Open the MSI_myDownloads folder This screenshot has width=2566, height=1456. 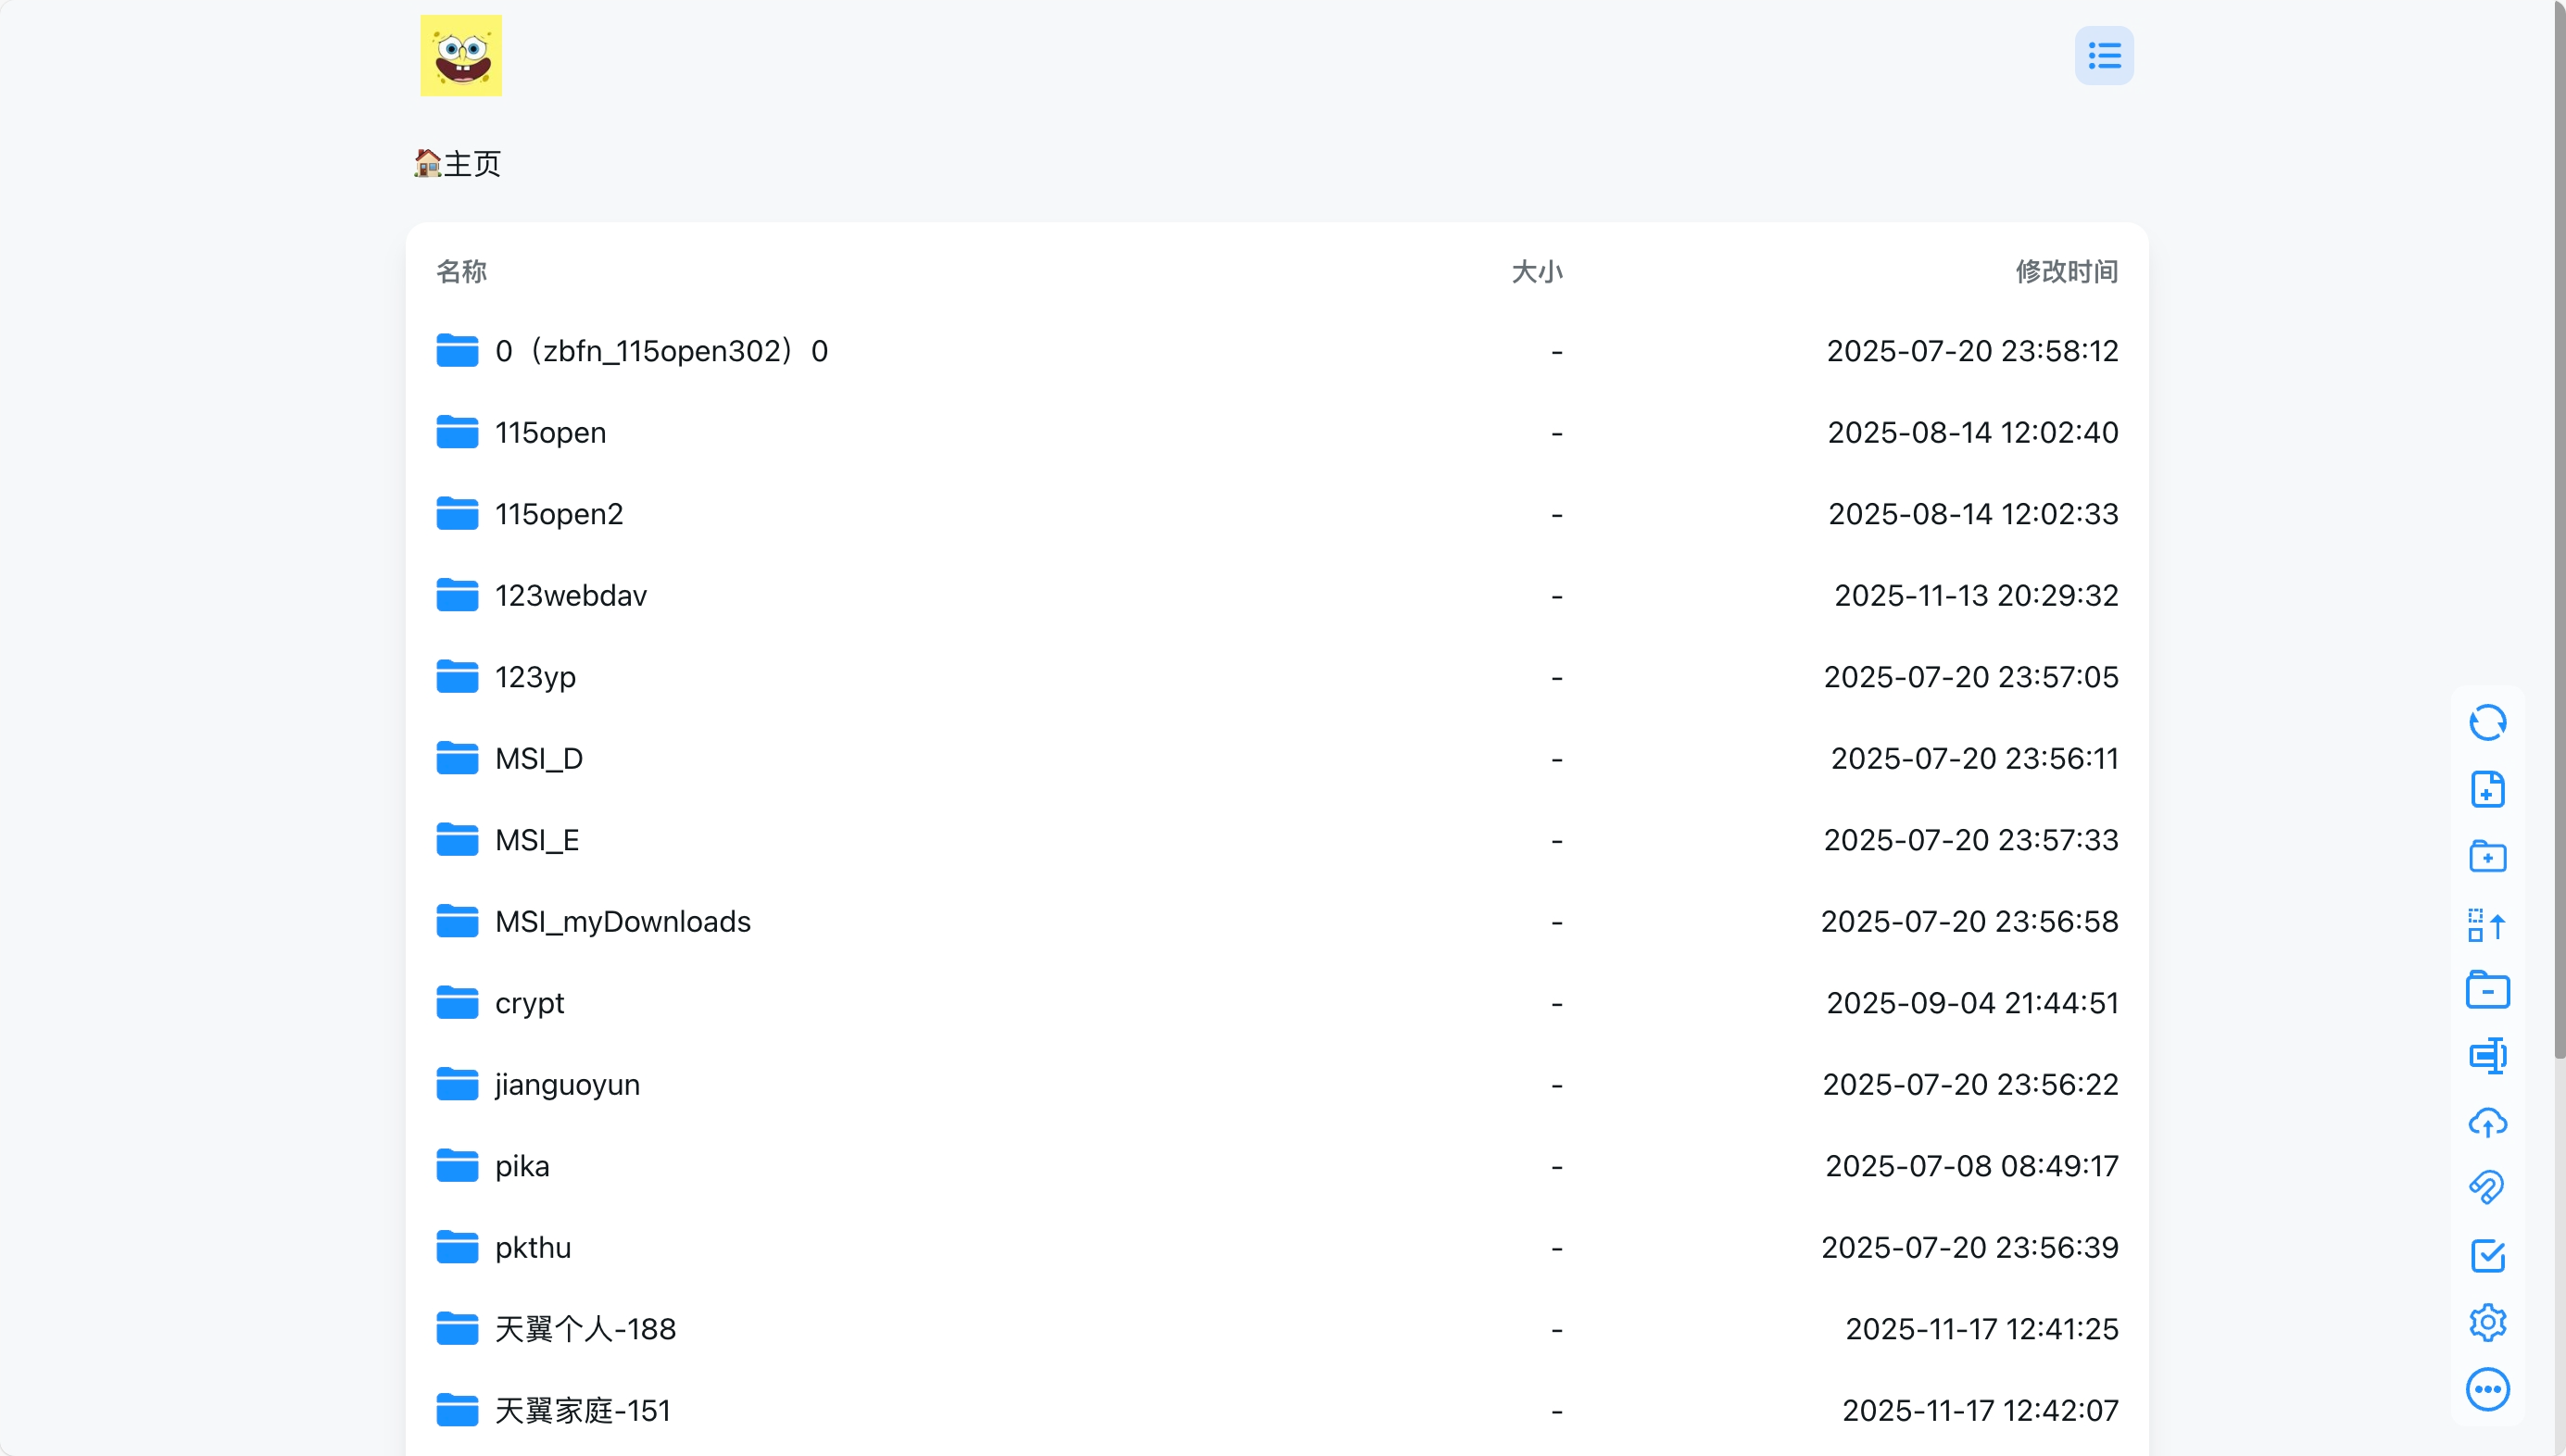coord(622,922)
